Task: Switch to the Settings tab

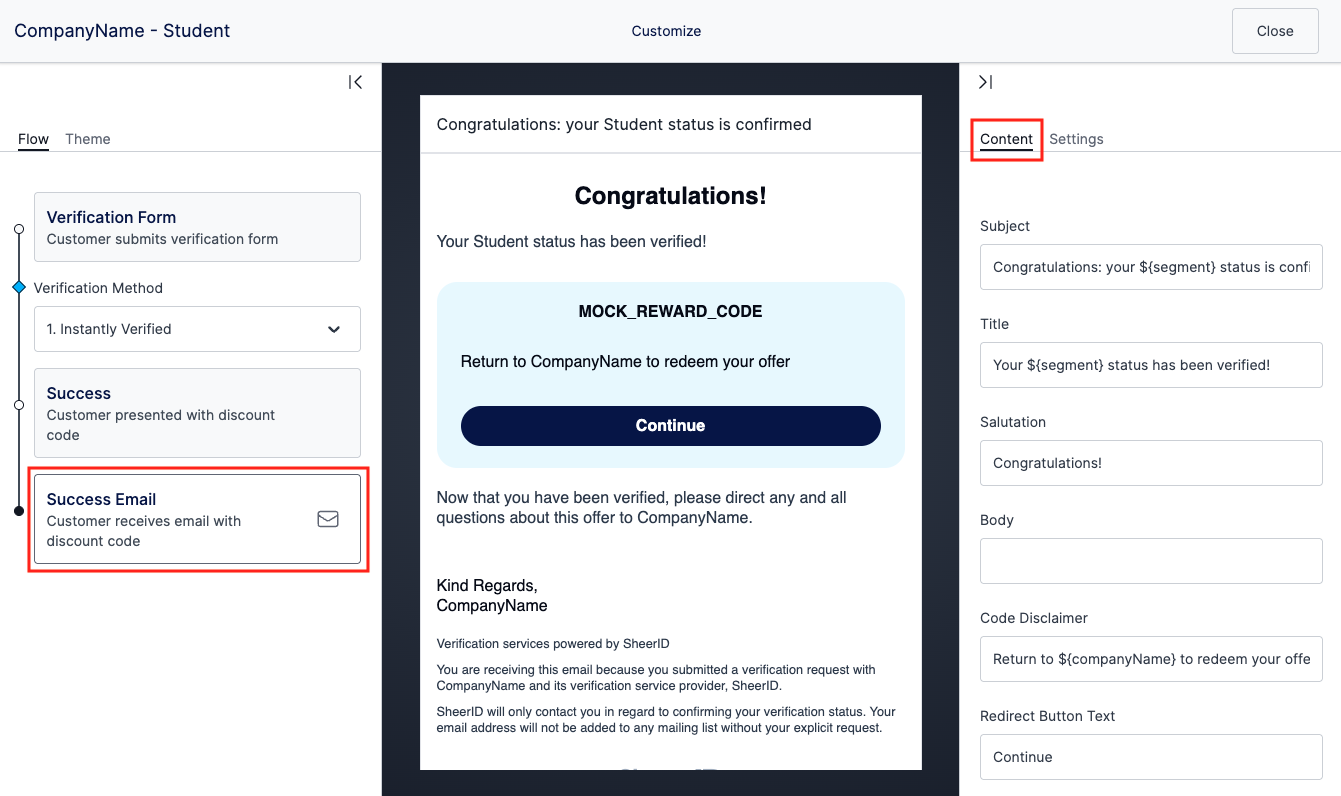Action: [1076, 139]
